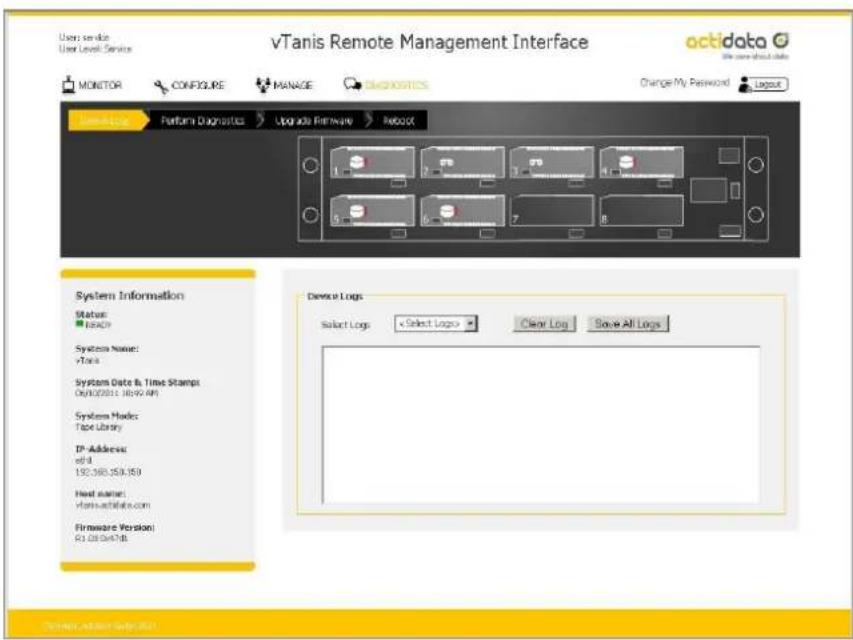Viewport: 853px width, 640px height.
Task: Select empty slot 8 in the library graphic
Action: [641, 210]
